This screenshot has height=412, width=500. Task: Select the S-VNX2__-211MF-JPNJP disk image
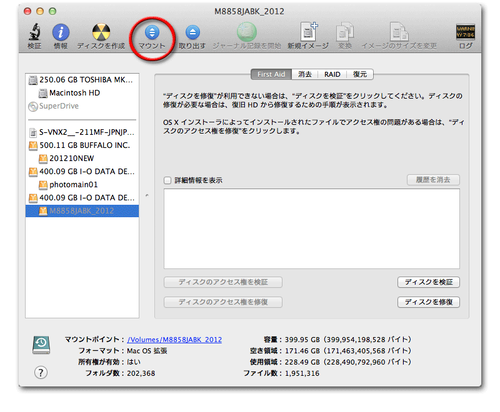(82, 132)
